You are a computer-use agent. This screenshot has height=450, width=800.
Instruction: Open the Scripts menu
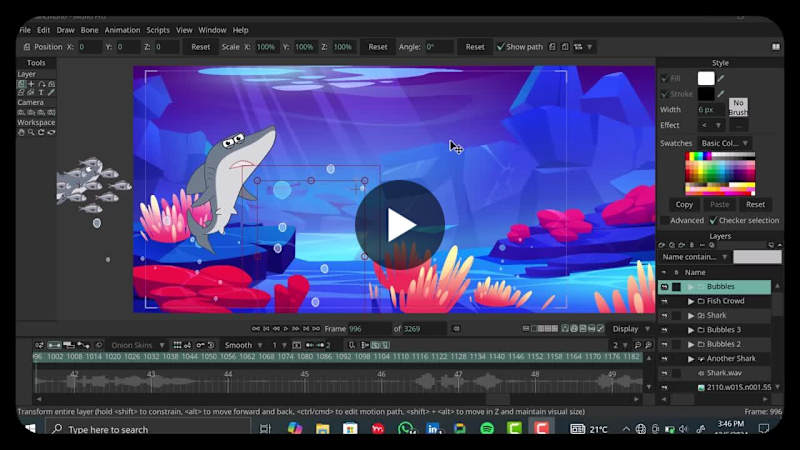[158, 30]
